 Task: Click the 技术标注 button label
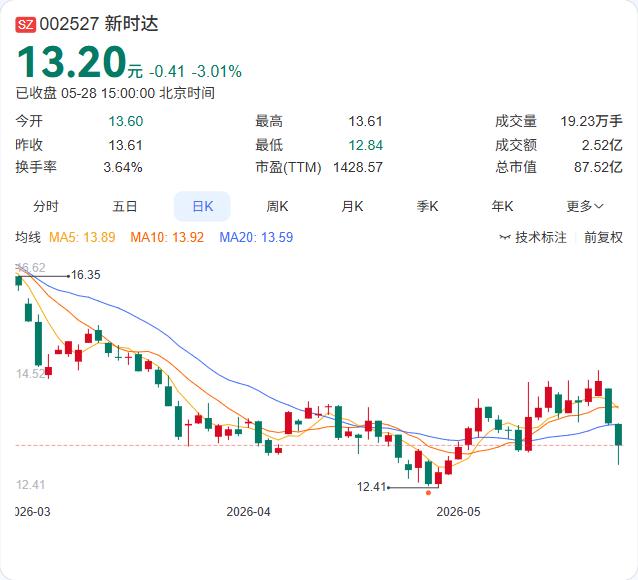pos(541,237)
